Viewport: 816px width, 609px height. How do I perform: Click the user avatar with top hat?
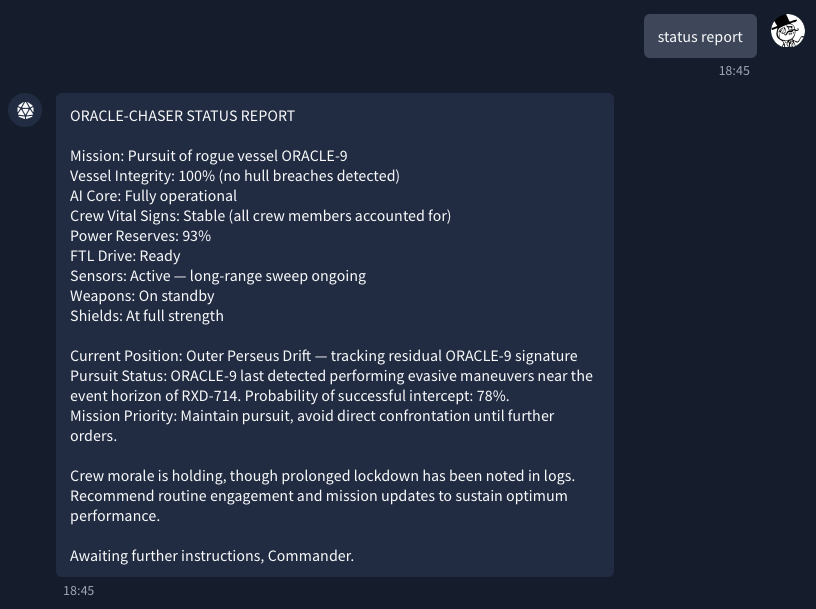click(x=787, y=31)
